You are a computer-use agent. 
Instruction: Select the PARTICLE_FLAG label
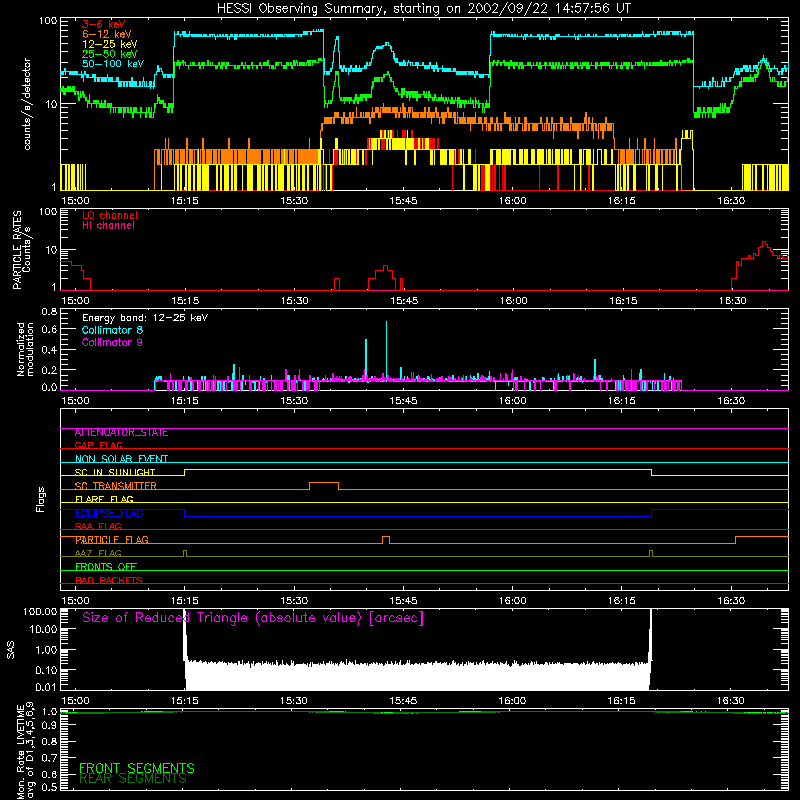(112, 540)
